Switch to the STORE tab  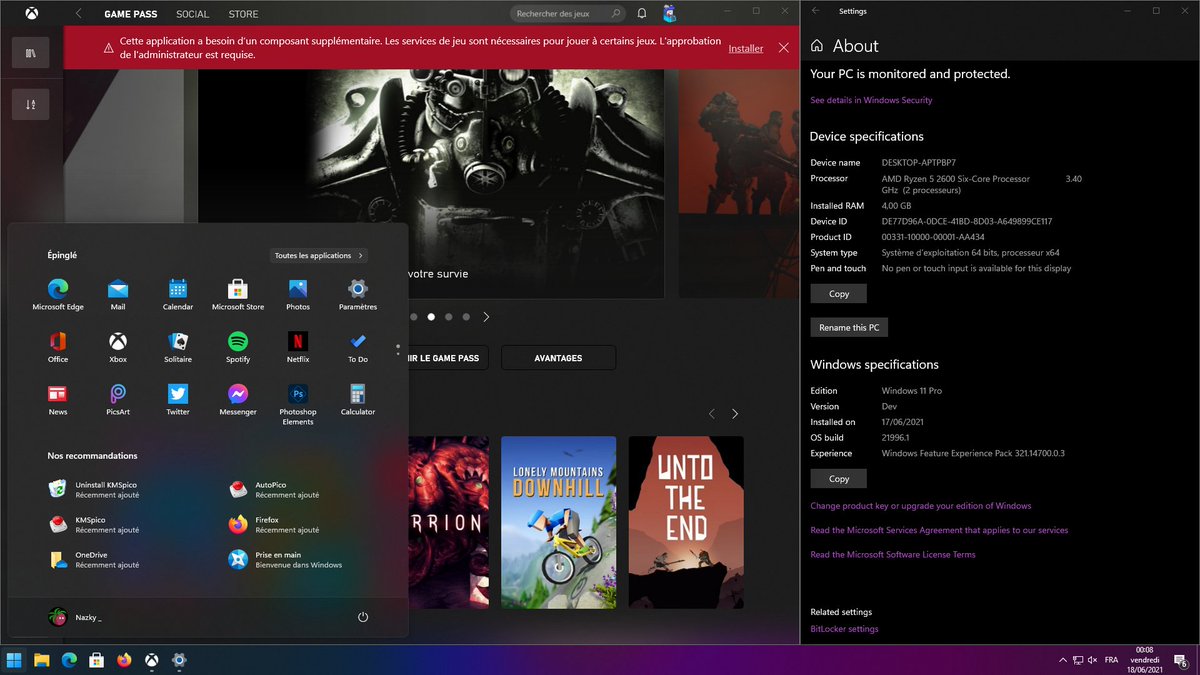click(243, 14)
